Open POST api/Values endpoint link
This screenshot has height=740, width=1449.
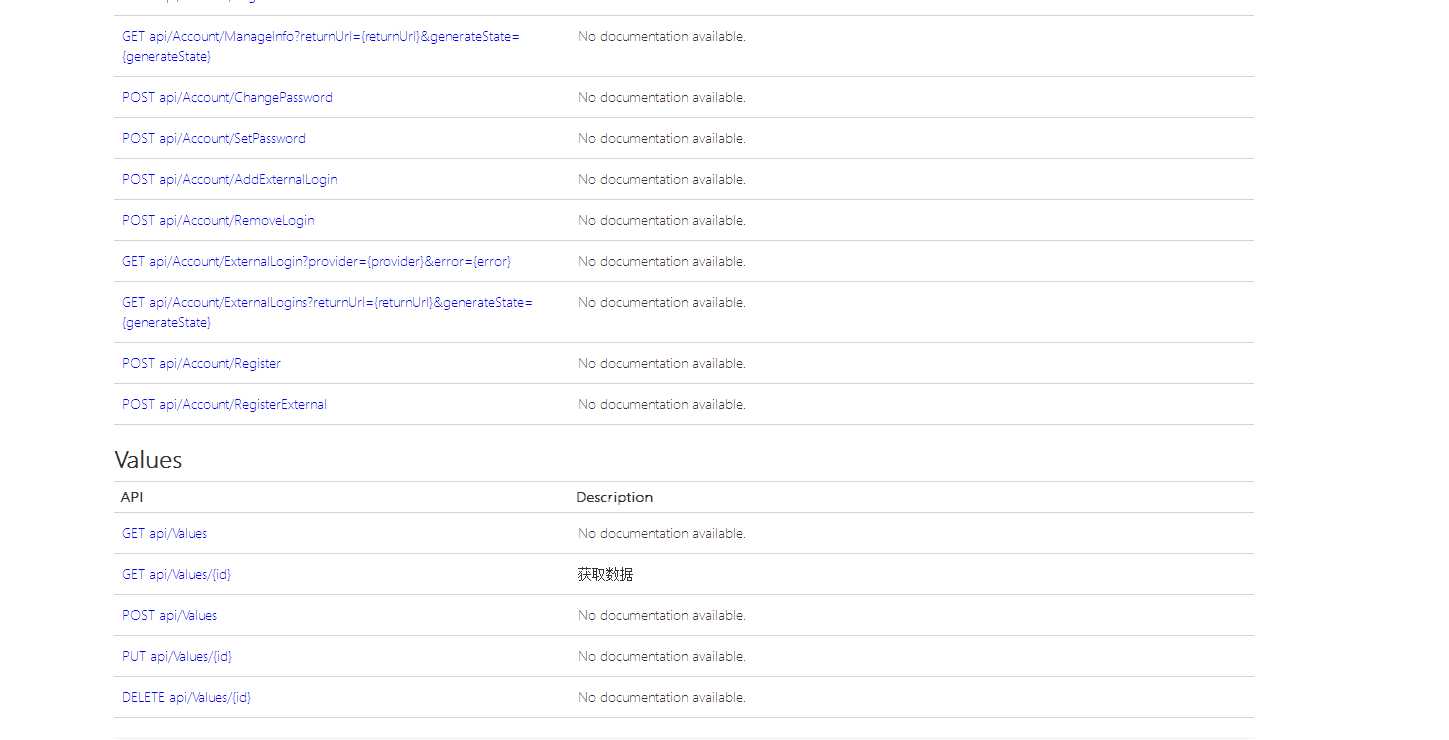pyautogui.click(x=169, y=615)
